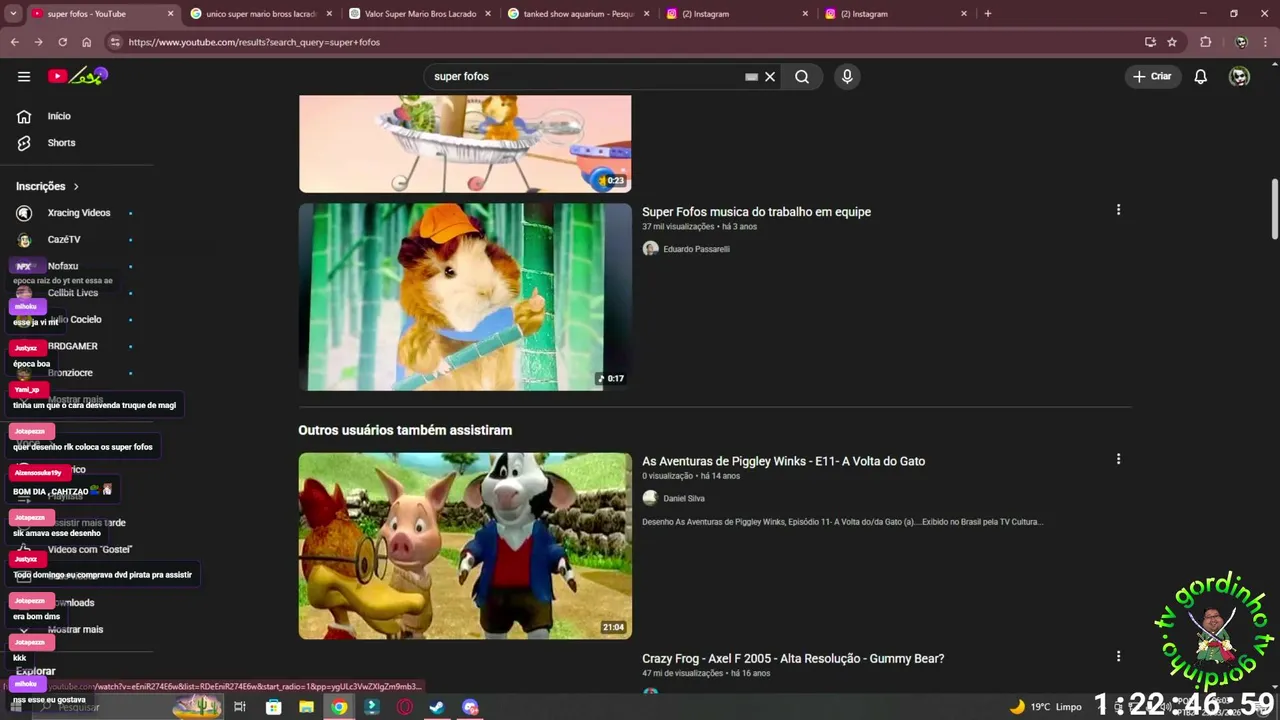Close the super fofos YouTube tab
Image resolution: width=1280 pixels, height=720 pixels.
coord(170,14)
